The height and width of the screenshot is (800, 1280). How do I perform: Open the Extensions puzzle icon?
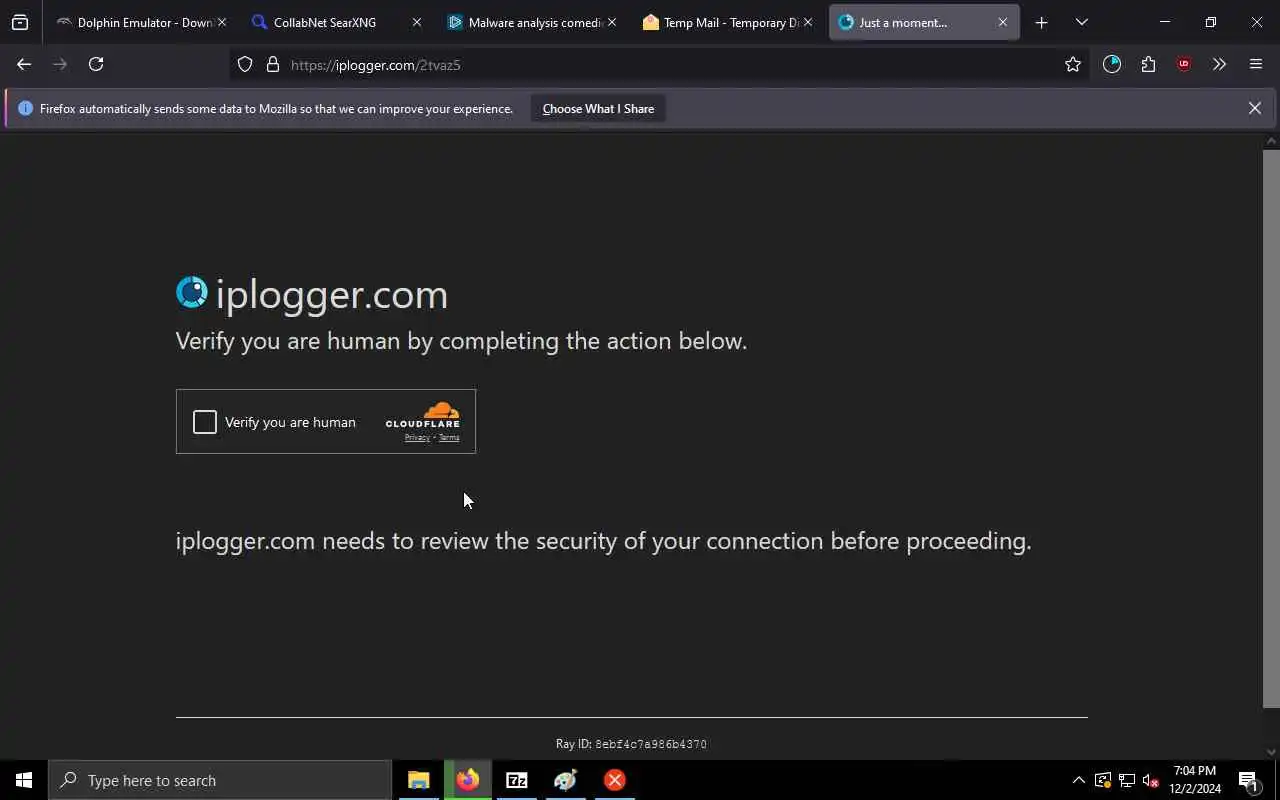tap(1148, 64)
